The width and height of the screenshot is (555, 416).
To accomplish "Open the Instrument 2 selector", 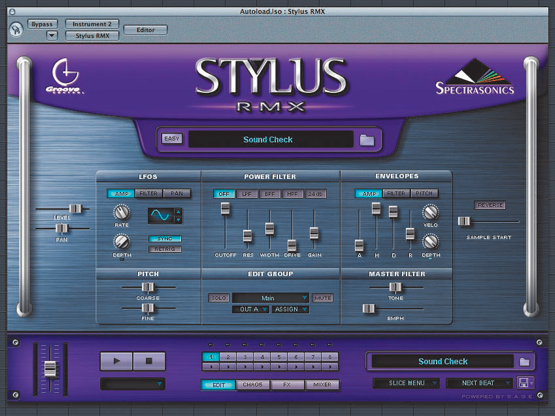I will pos(92,24).
